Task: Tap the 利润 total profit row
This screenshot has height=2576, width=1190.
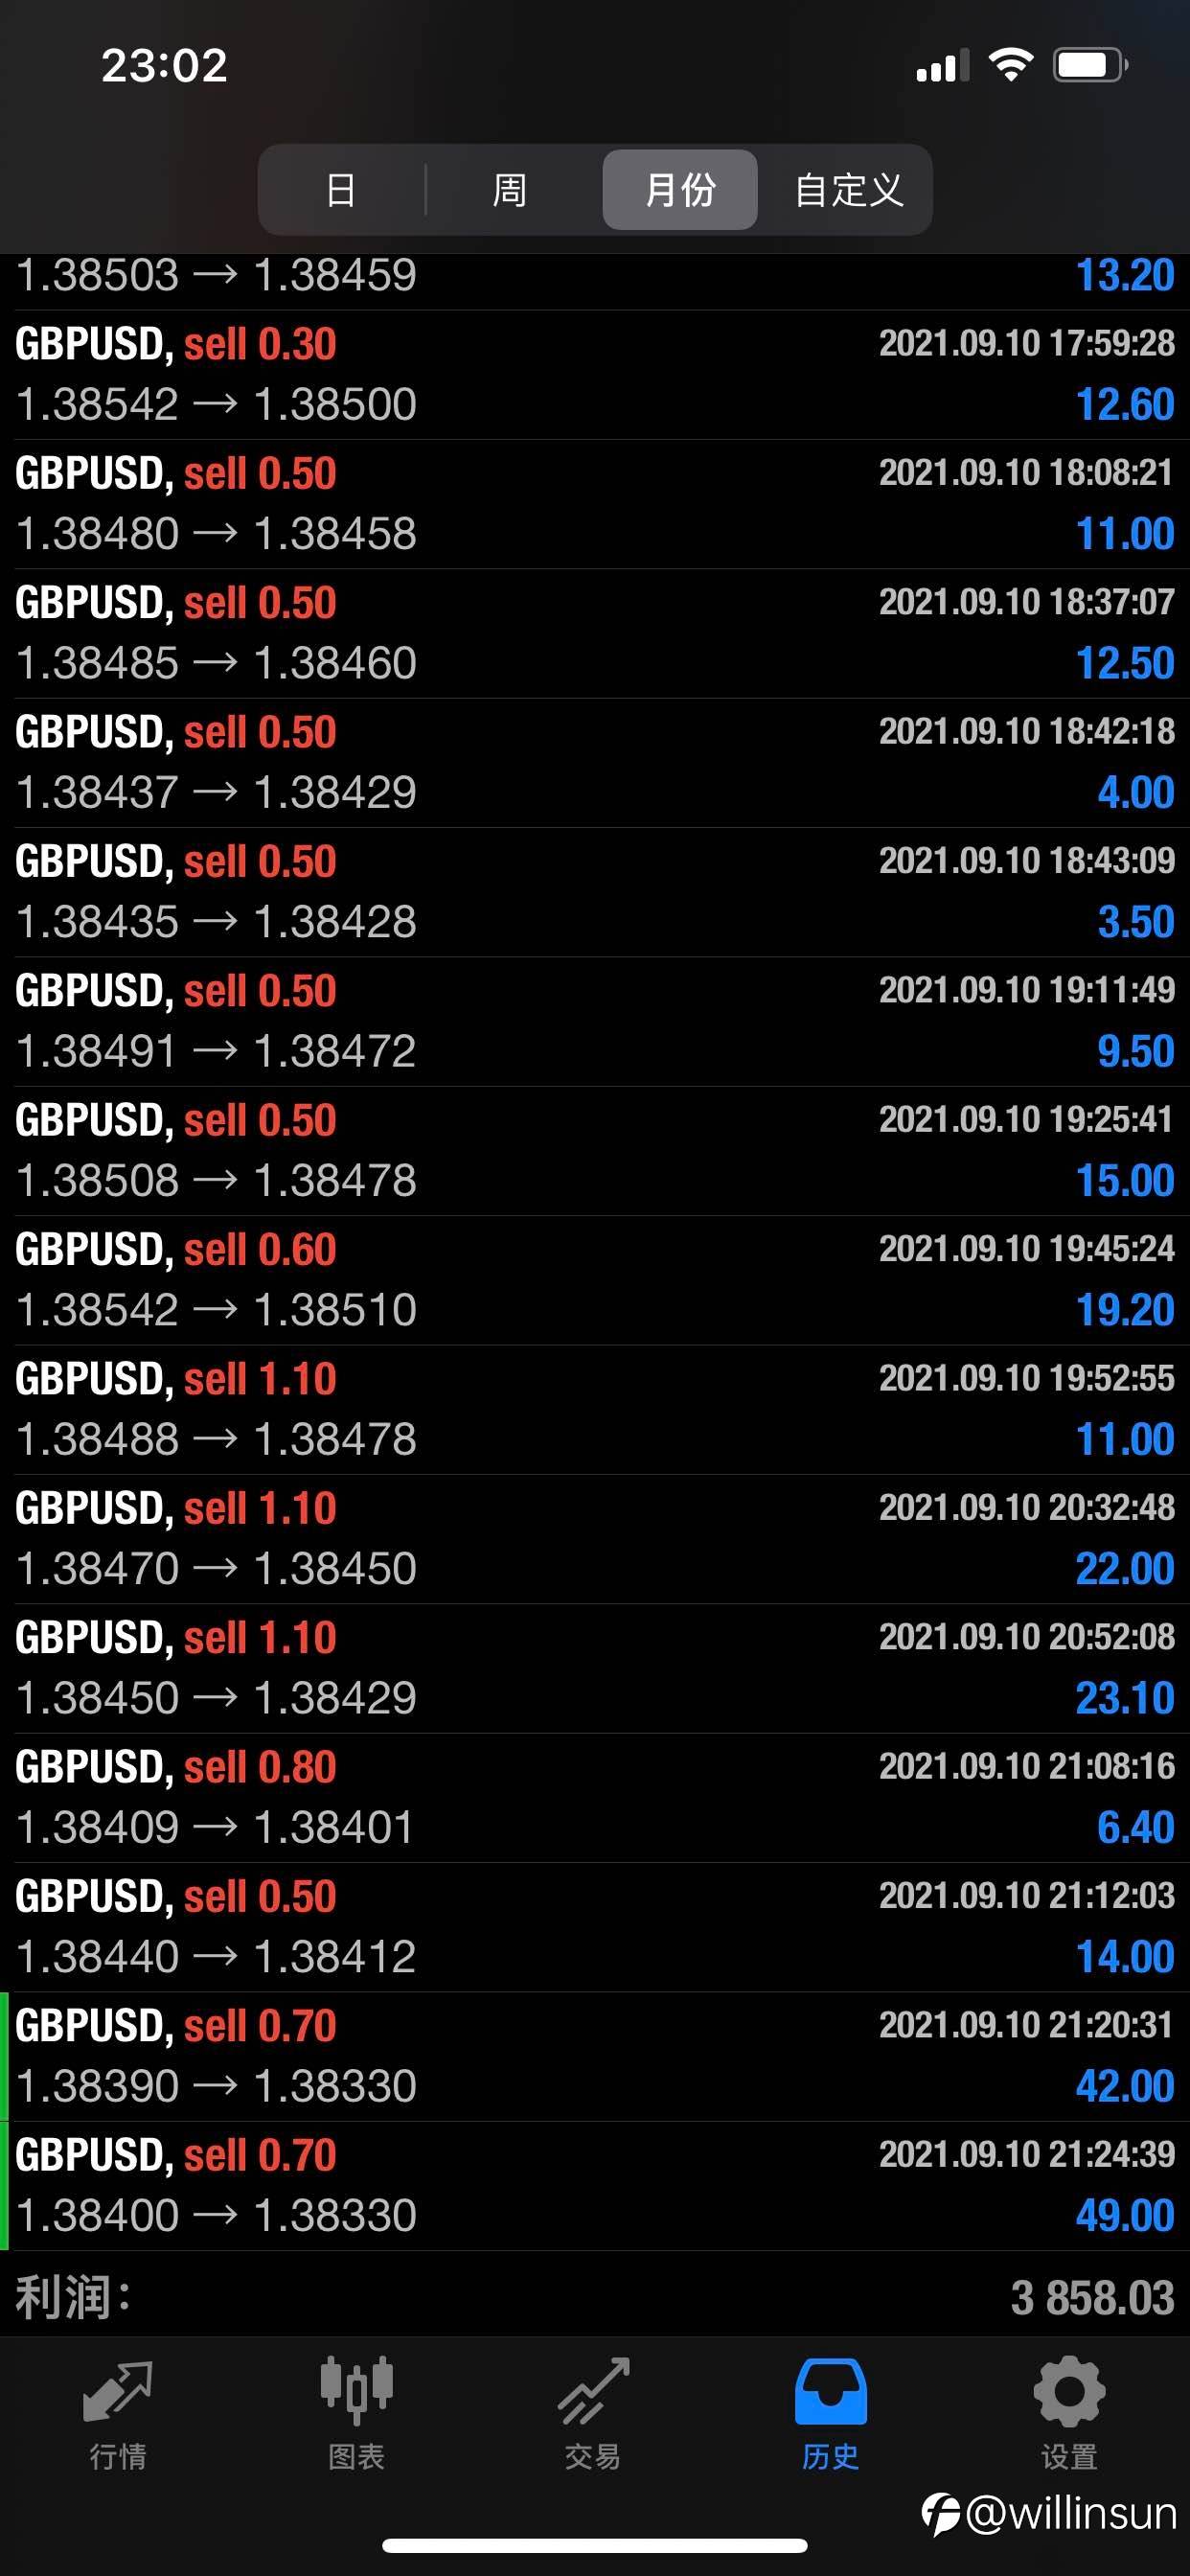Action: point(594,2297)
